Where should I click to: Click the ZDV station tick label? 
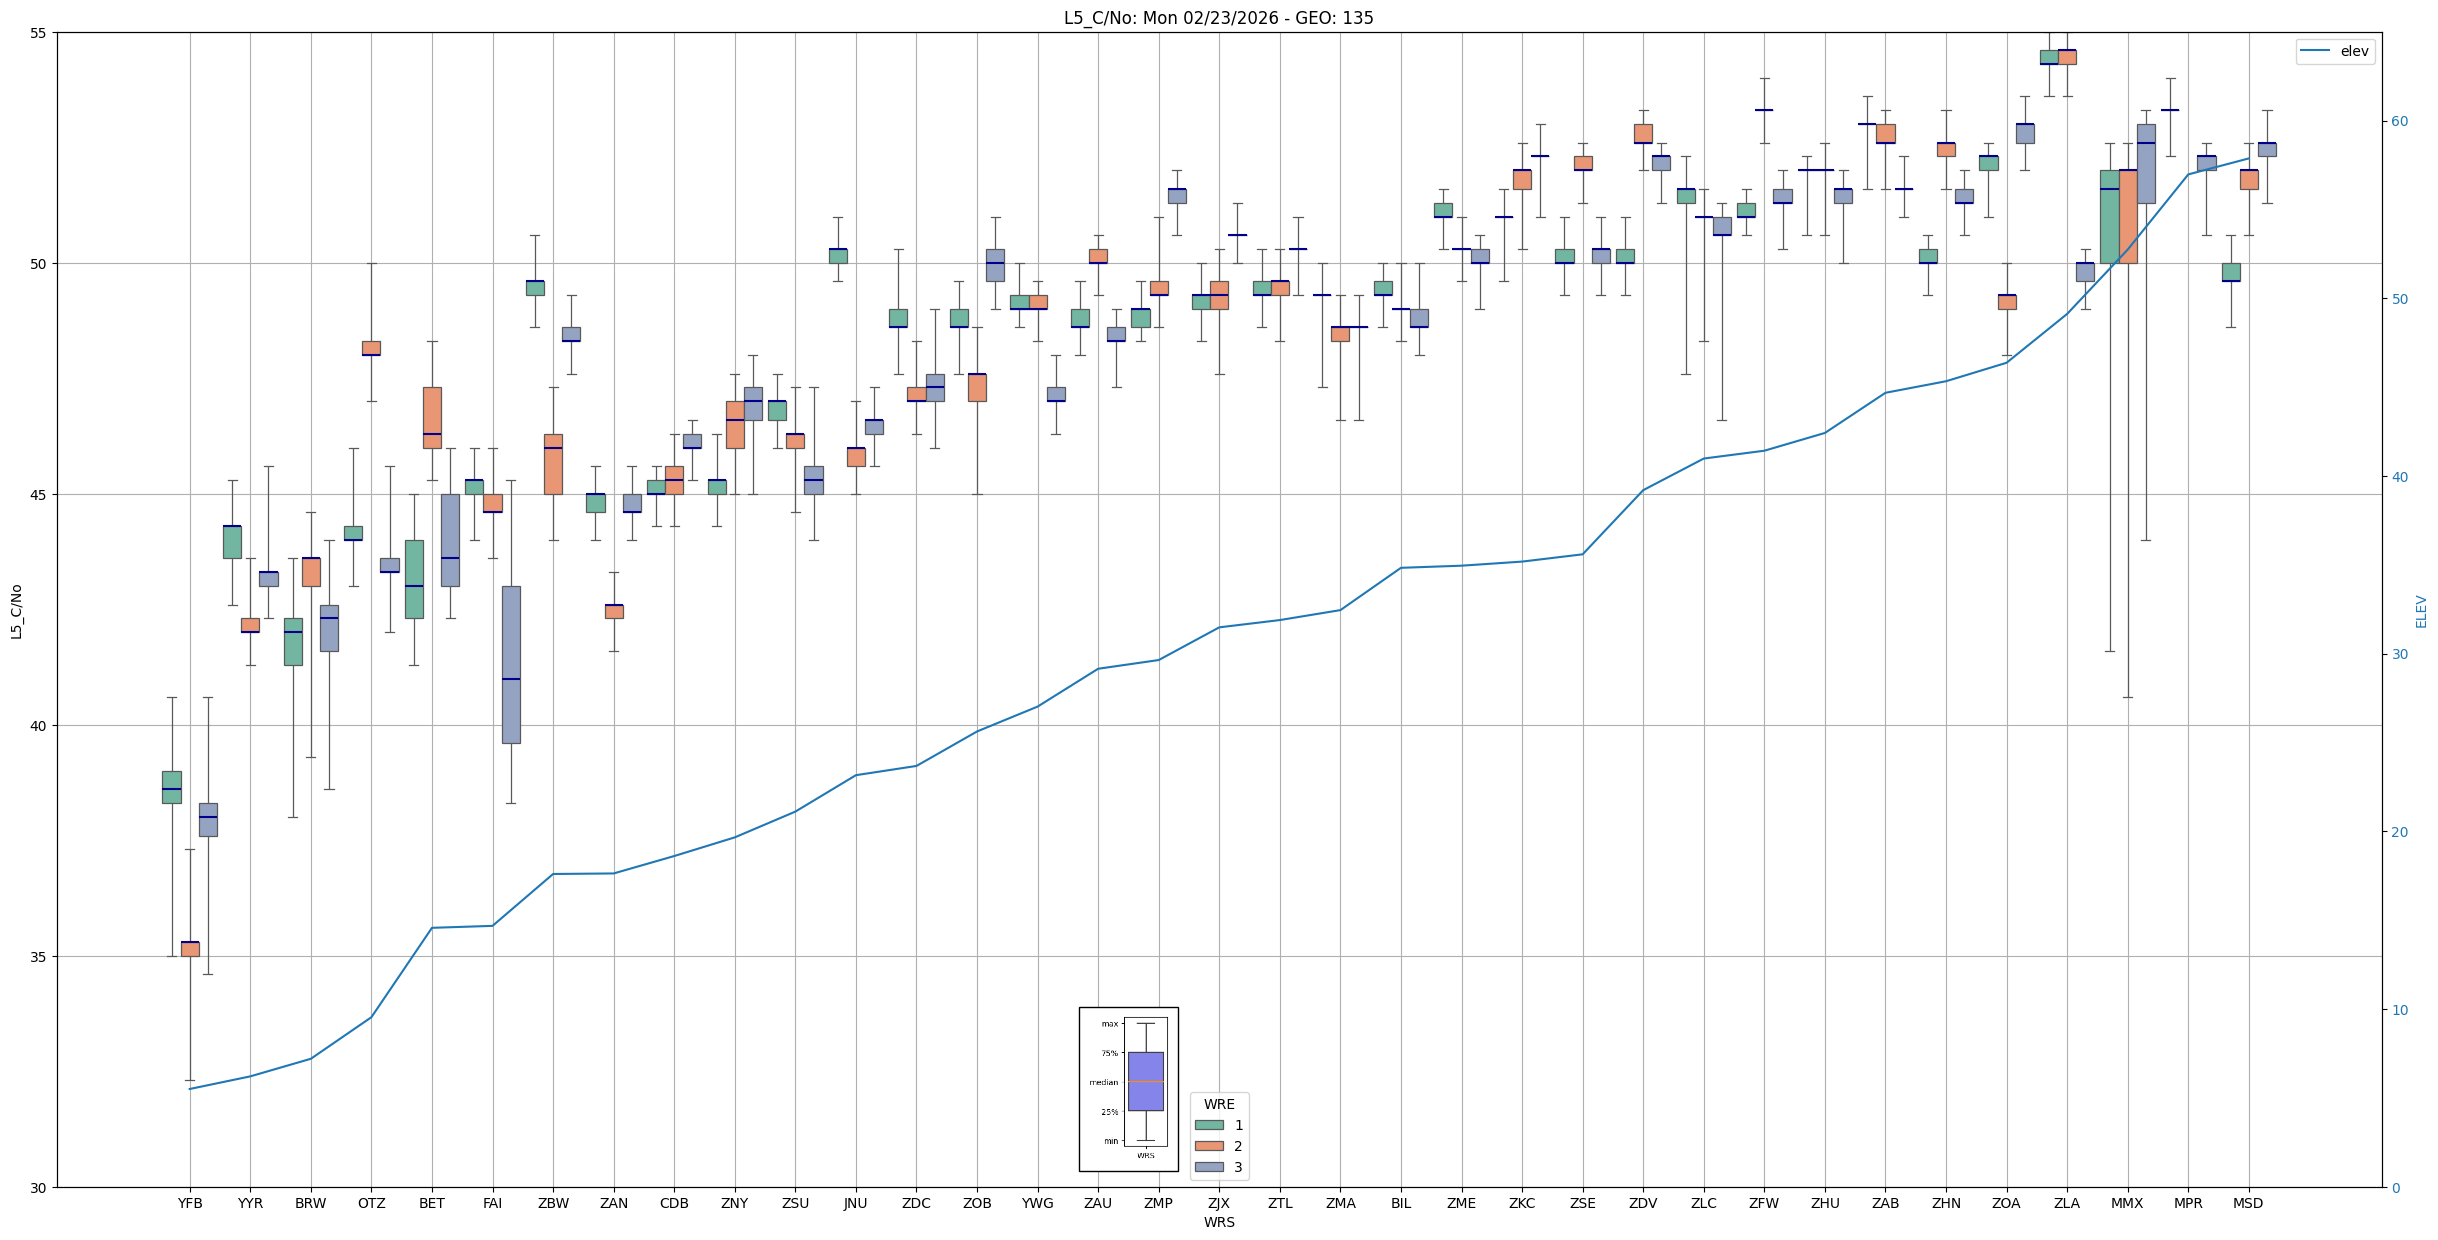pyautogui.click(x=1643, y=1203)
